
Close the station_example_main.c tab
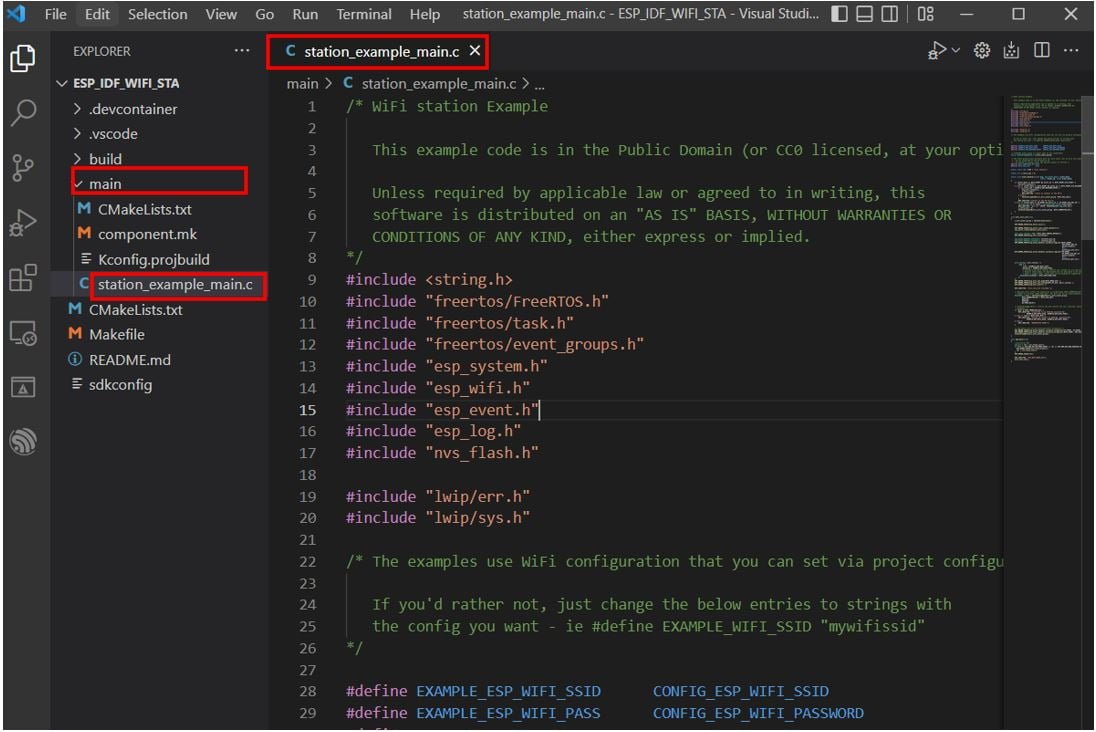[x=475, y=50]
